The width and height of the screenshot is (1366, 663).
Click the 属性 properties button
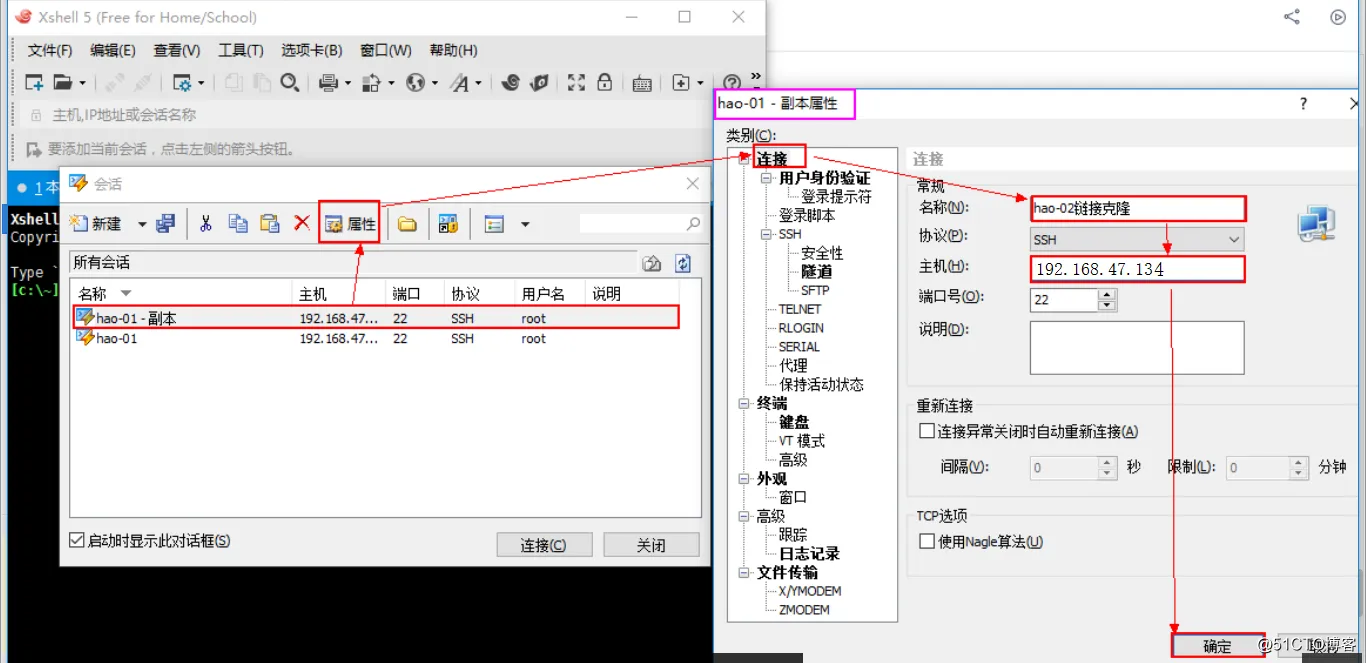[x=350, y=224]
